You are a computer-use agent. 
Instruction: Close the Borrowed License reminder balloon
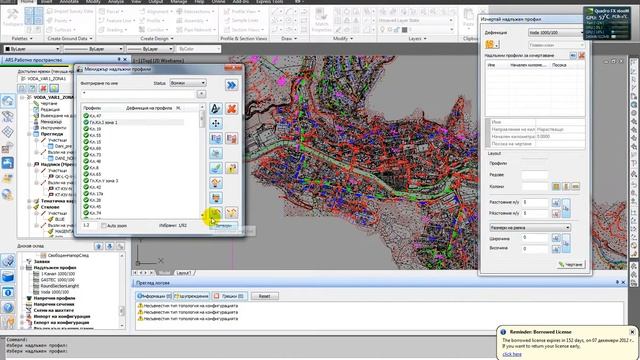coord(632,332)
